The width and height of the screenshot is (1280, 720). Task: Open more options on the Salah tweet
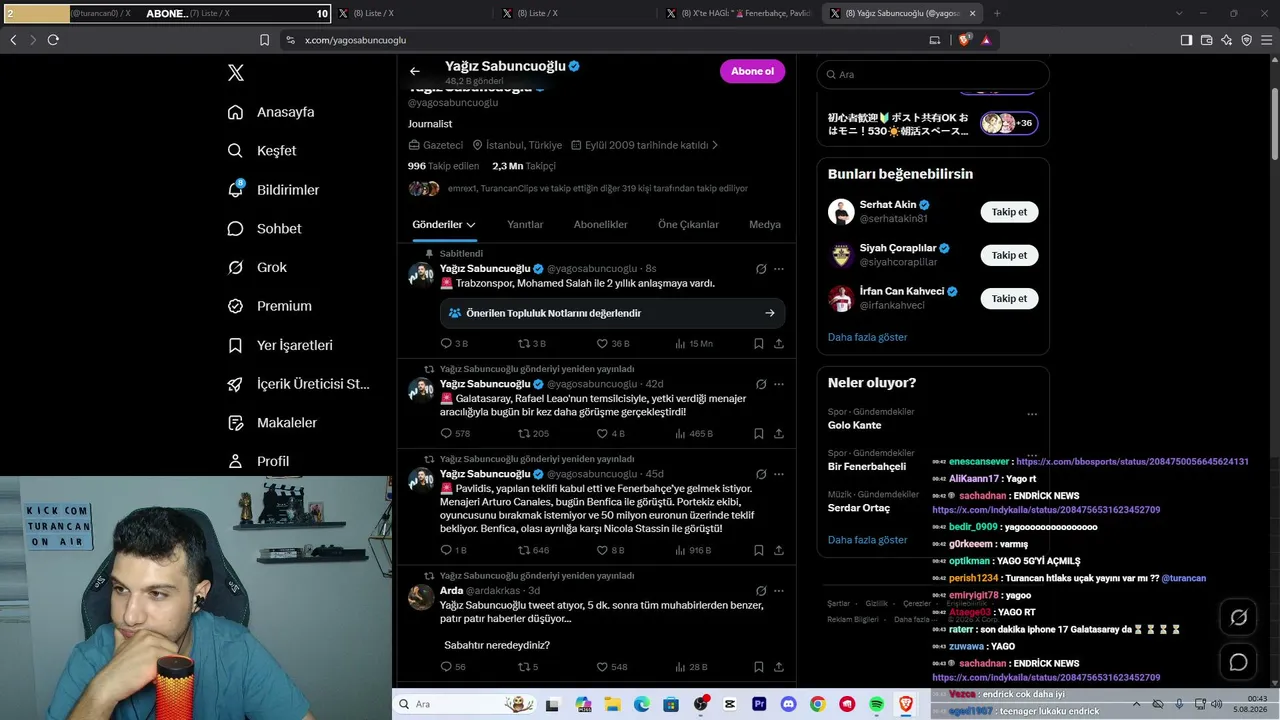pyautogui.click(x=779, y=269)
